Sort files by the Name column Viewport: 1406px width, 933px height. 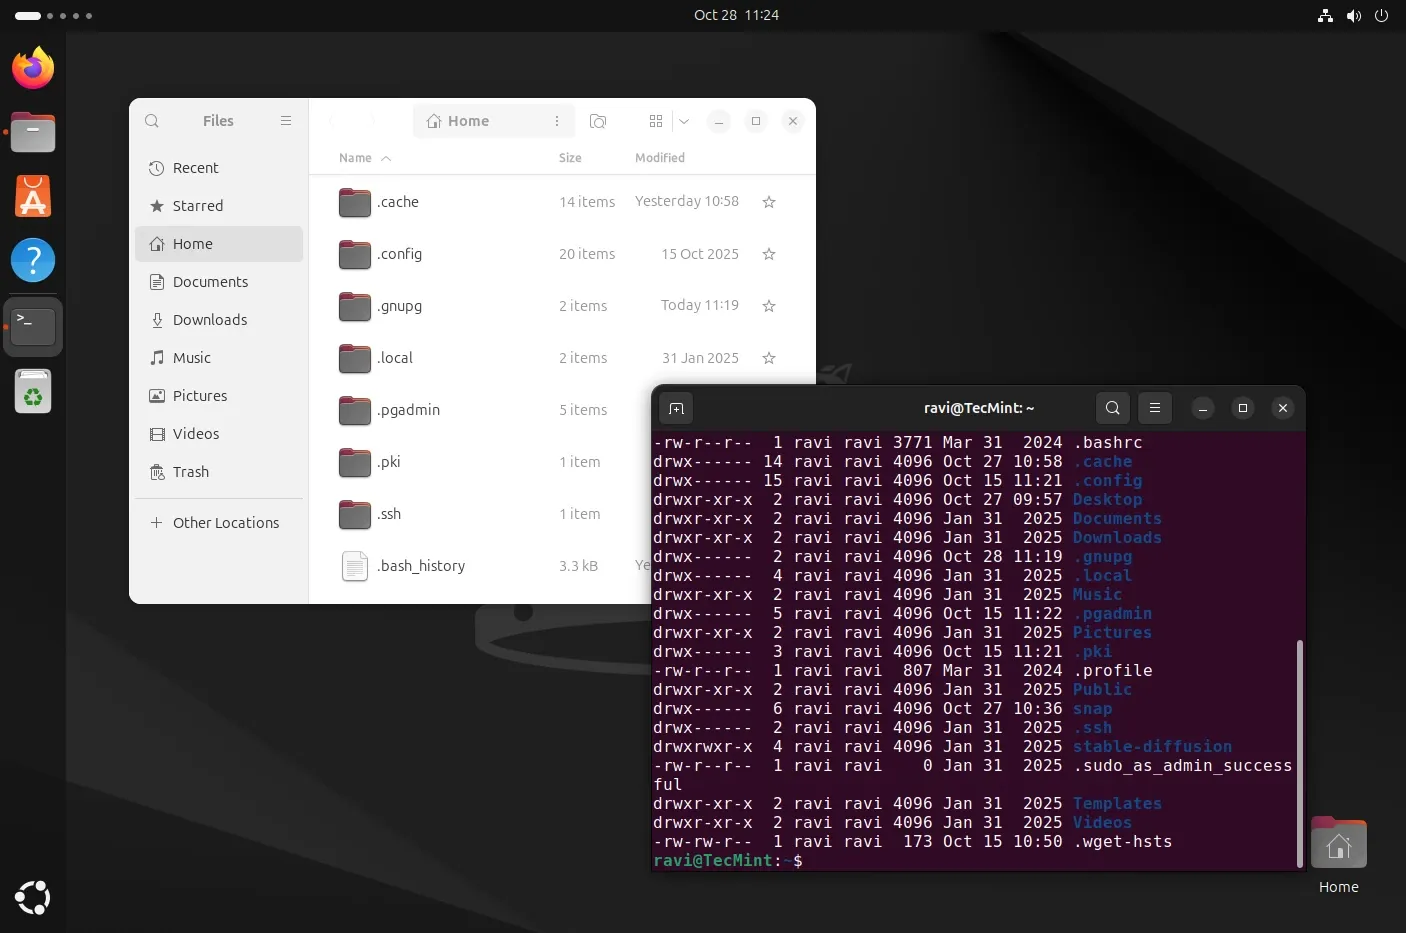356,158
